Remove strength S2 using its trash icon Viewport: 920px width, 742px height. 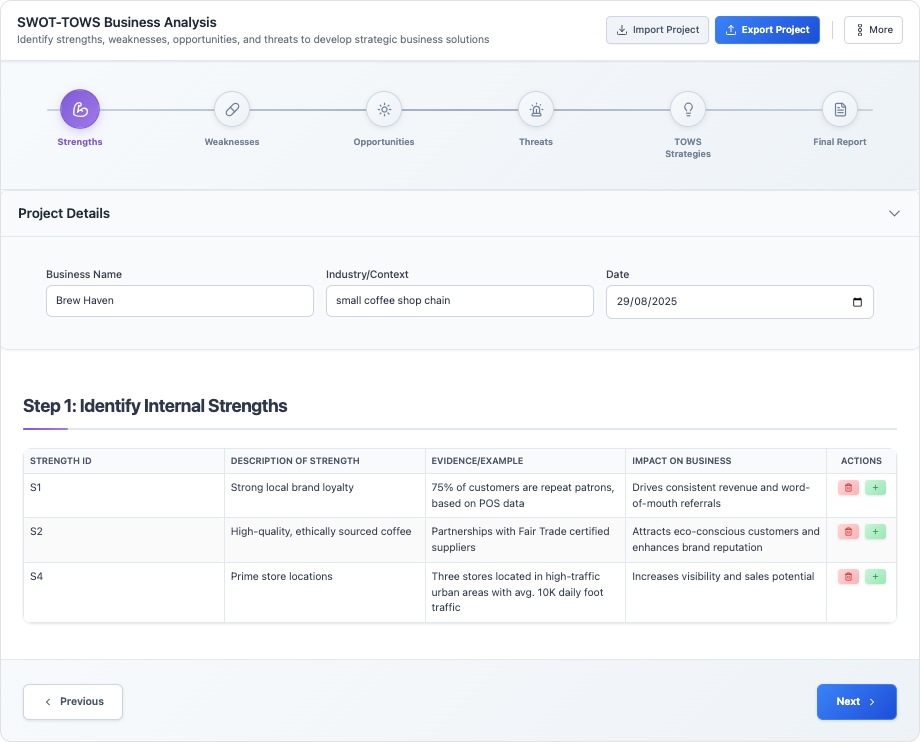click(x=848, y=532)
